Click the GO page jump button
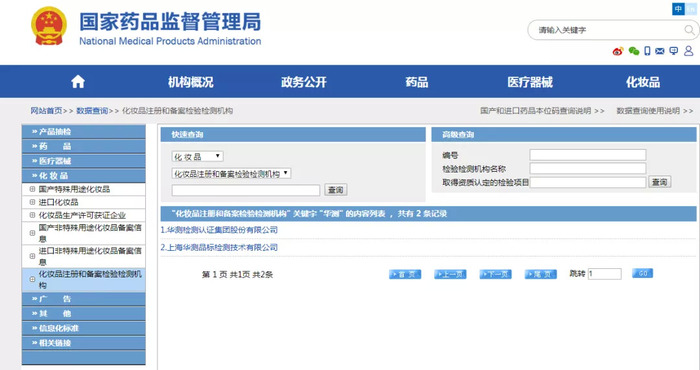 (x=642, y=273)
